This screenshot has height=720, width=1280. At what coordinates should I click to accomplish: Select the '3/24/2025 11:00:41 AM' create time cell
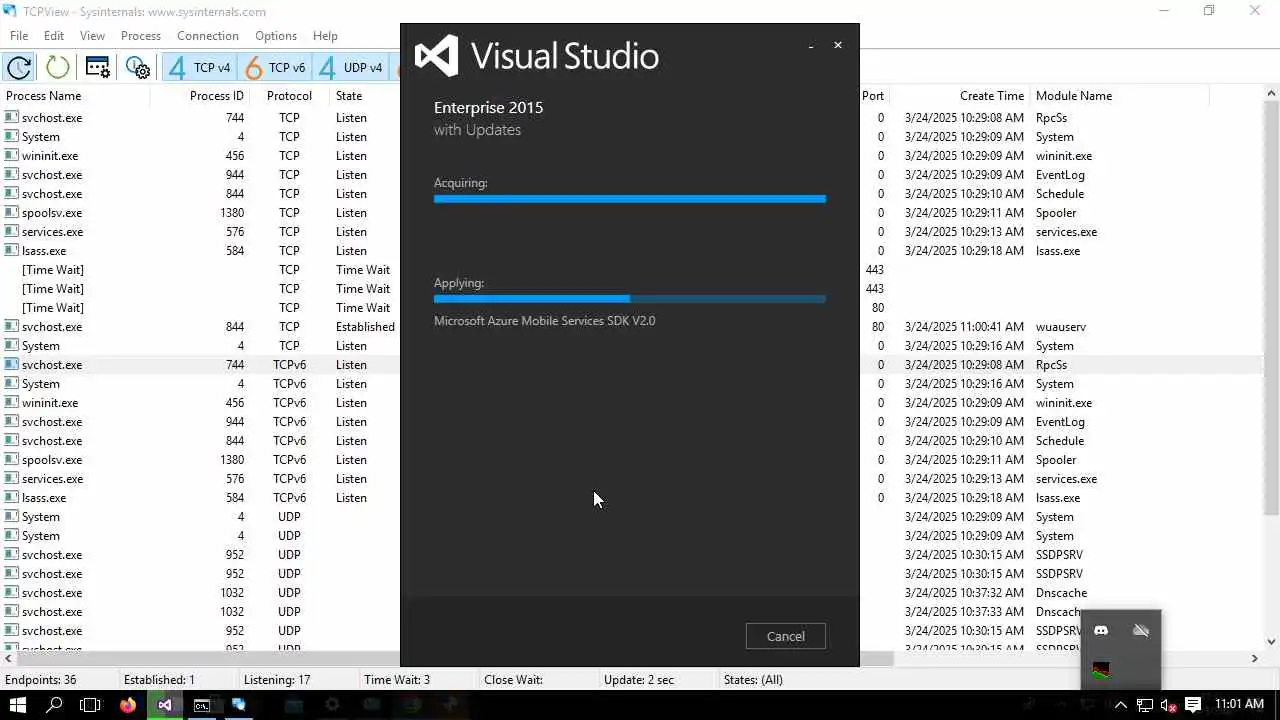964,327
